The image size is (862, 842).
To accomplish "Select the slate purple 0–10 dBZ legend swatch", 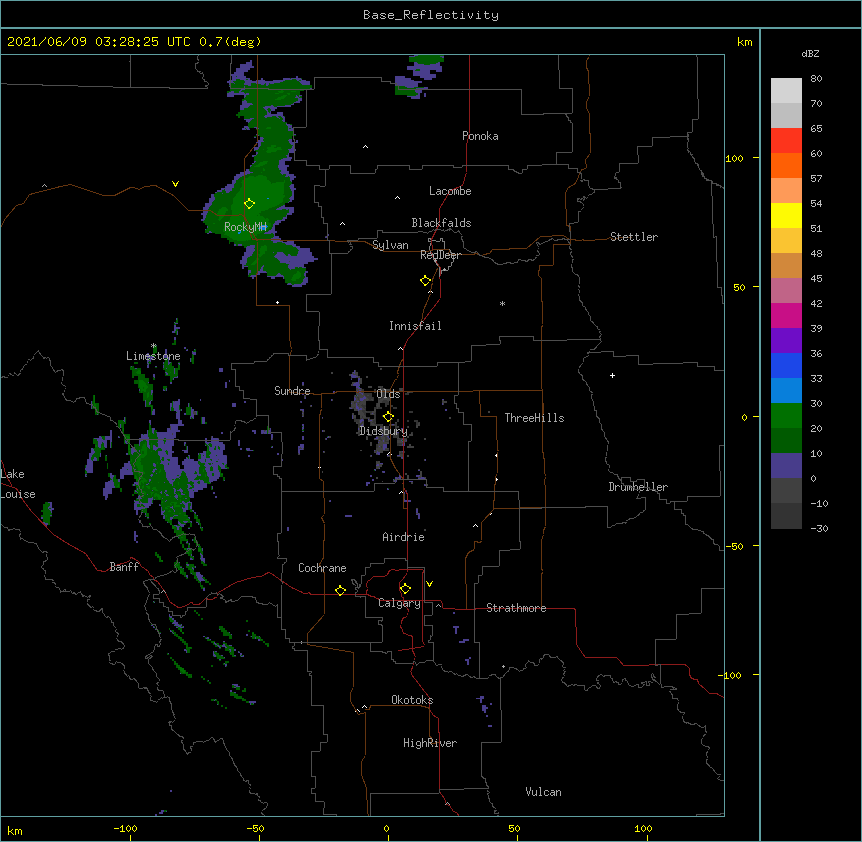I will coord(786,466).
